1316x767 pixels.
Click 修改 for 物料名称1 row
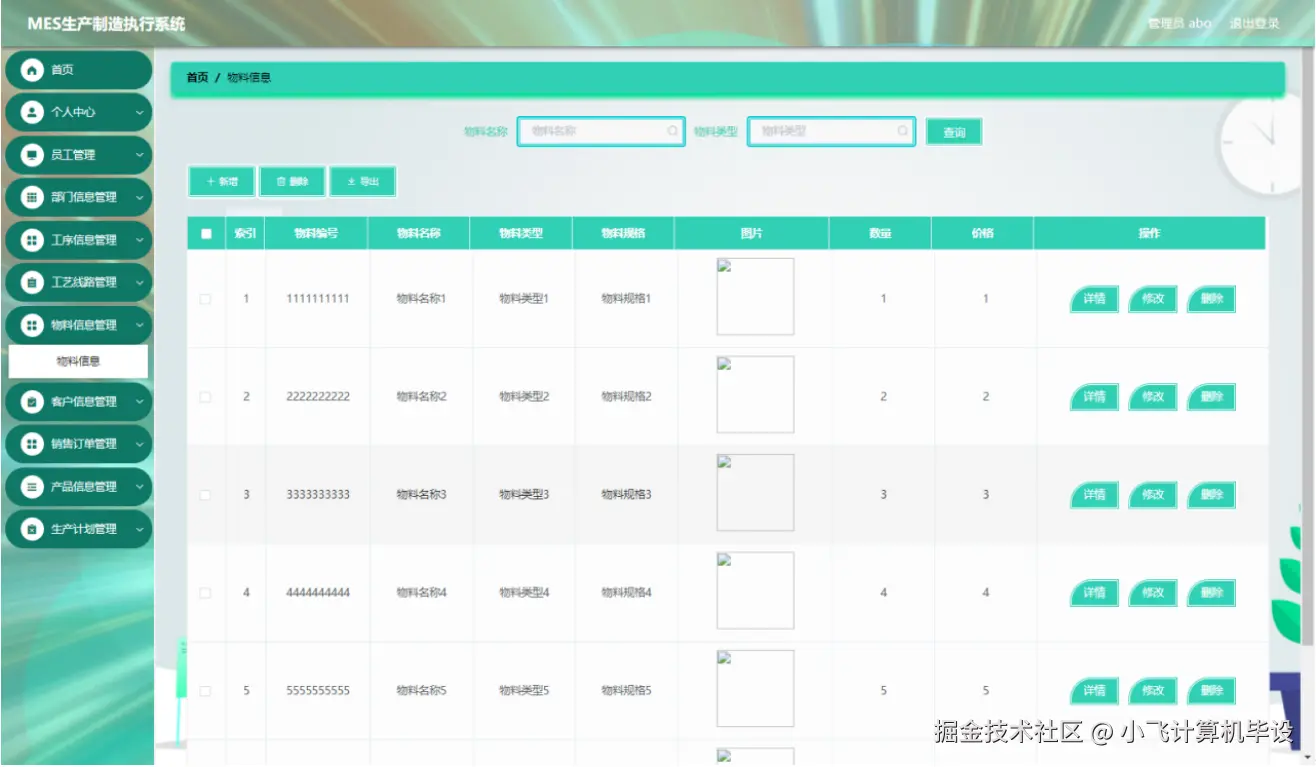(x=1153, y=299)
